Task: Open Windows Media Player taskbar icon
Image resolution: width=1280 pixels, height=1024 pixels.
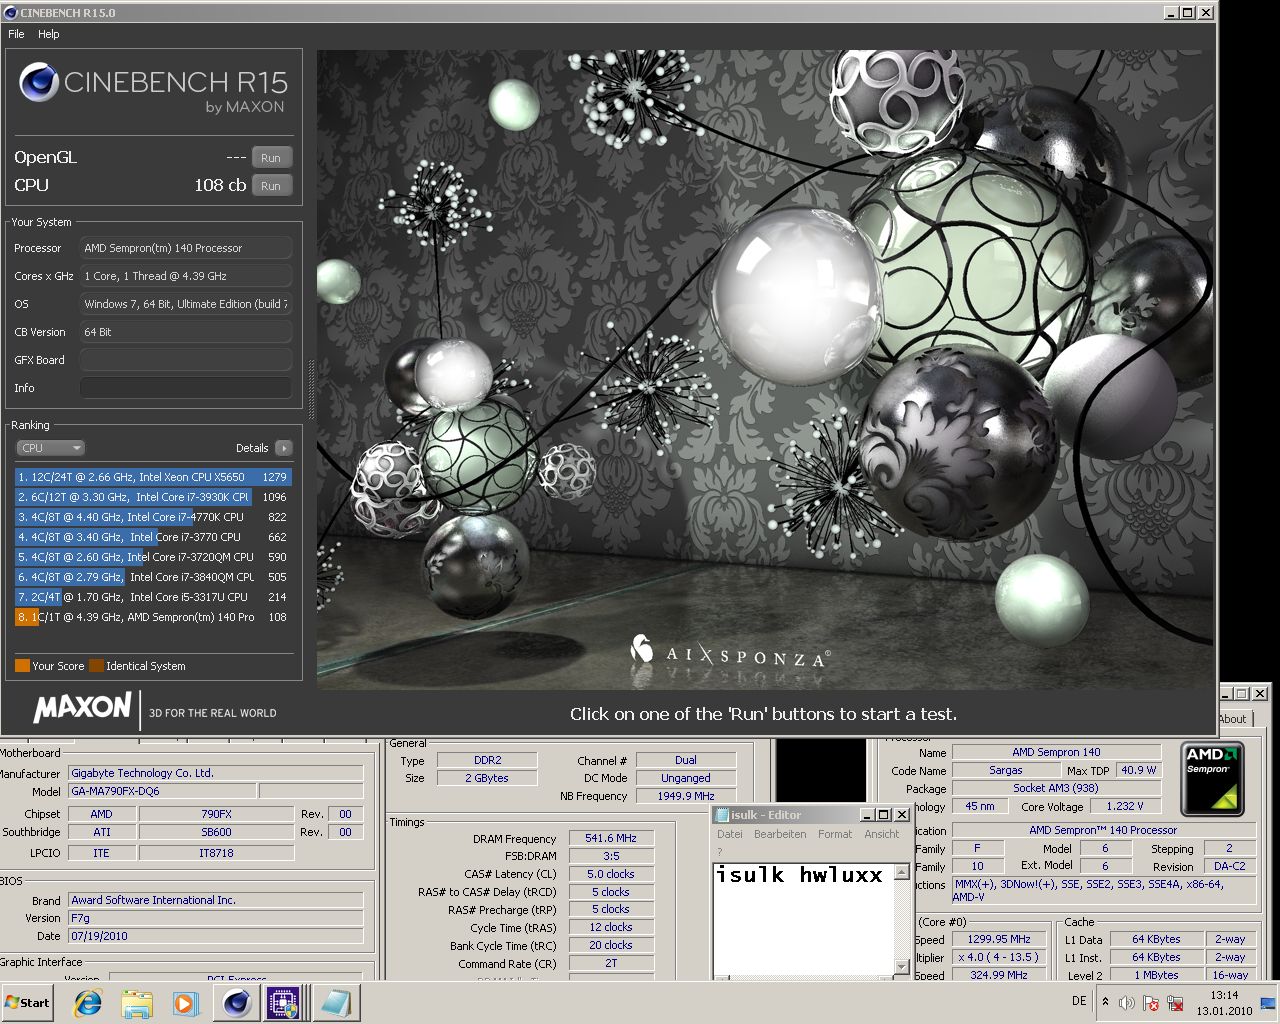Action: pos(185,1003)
